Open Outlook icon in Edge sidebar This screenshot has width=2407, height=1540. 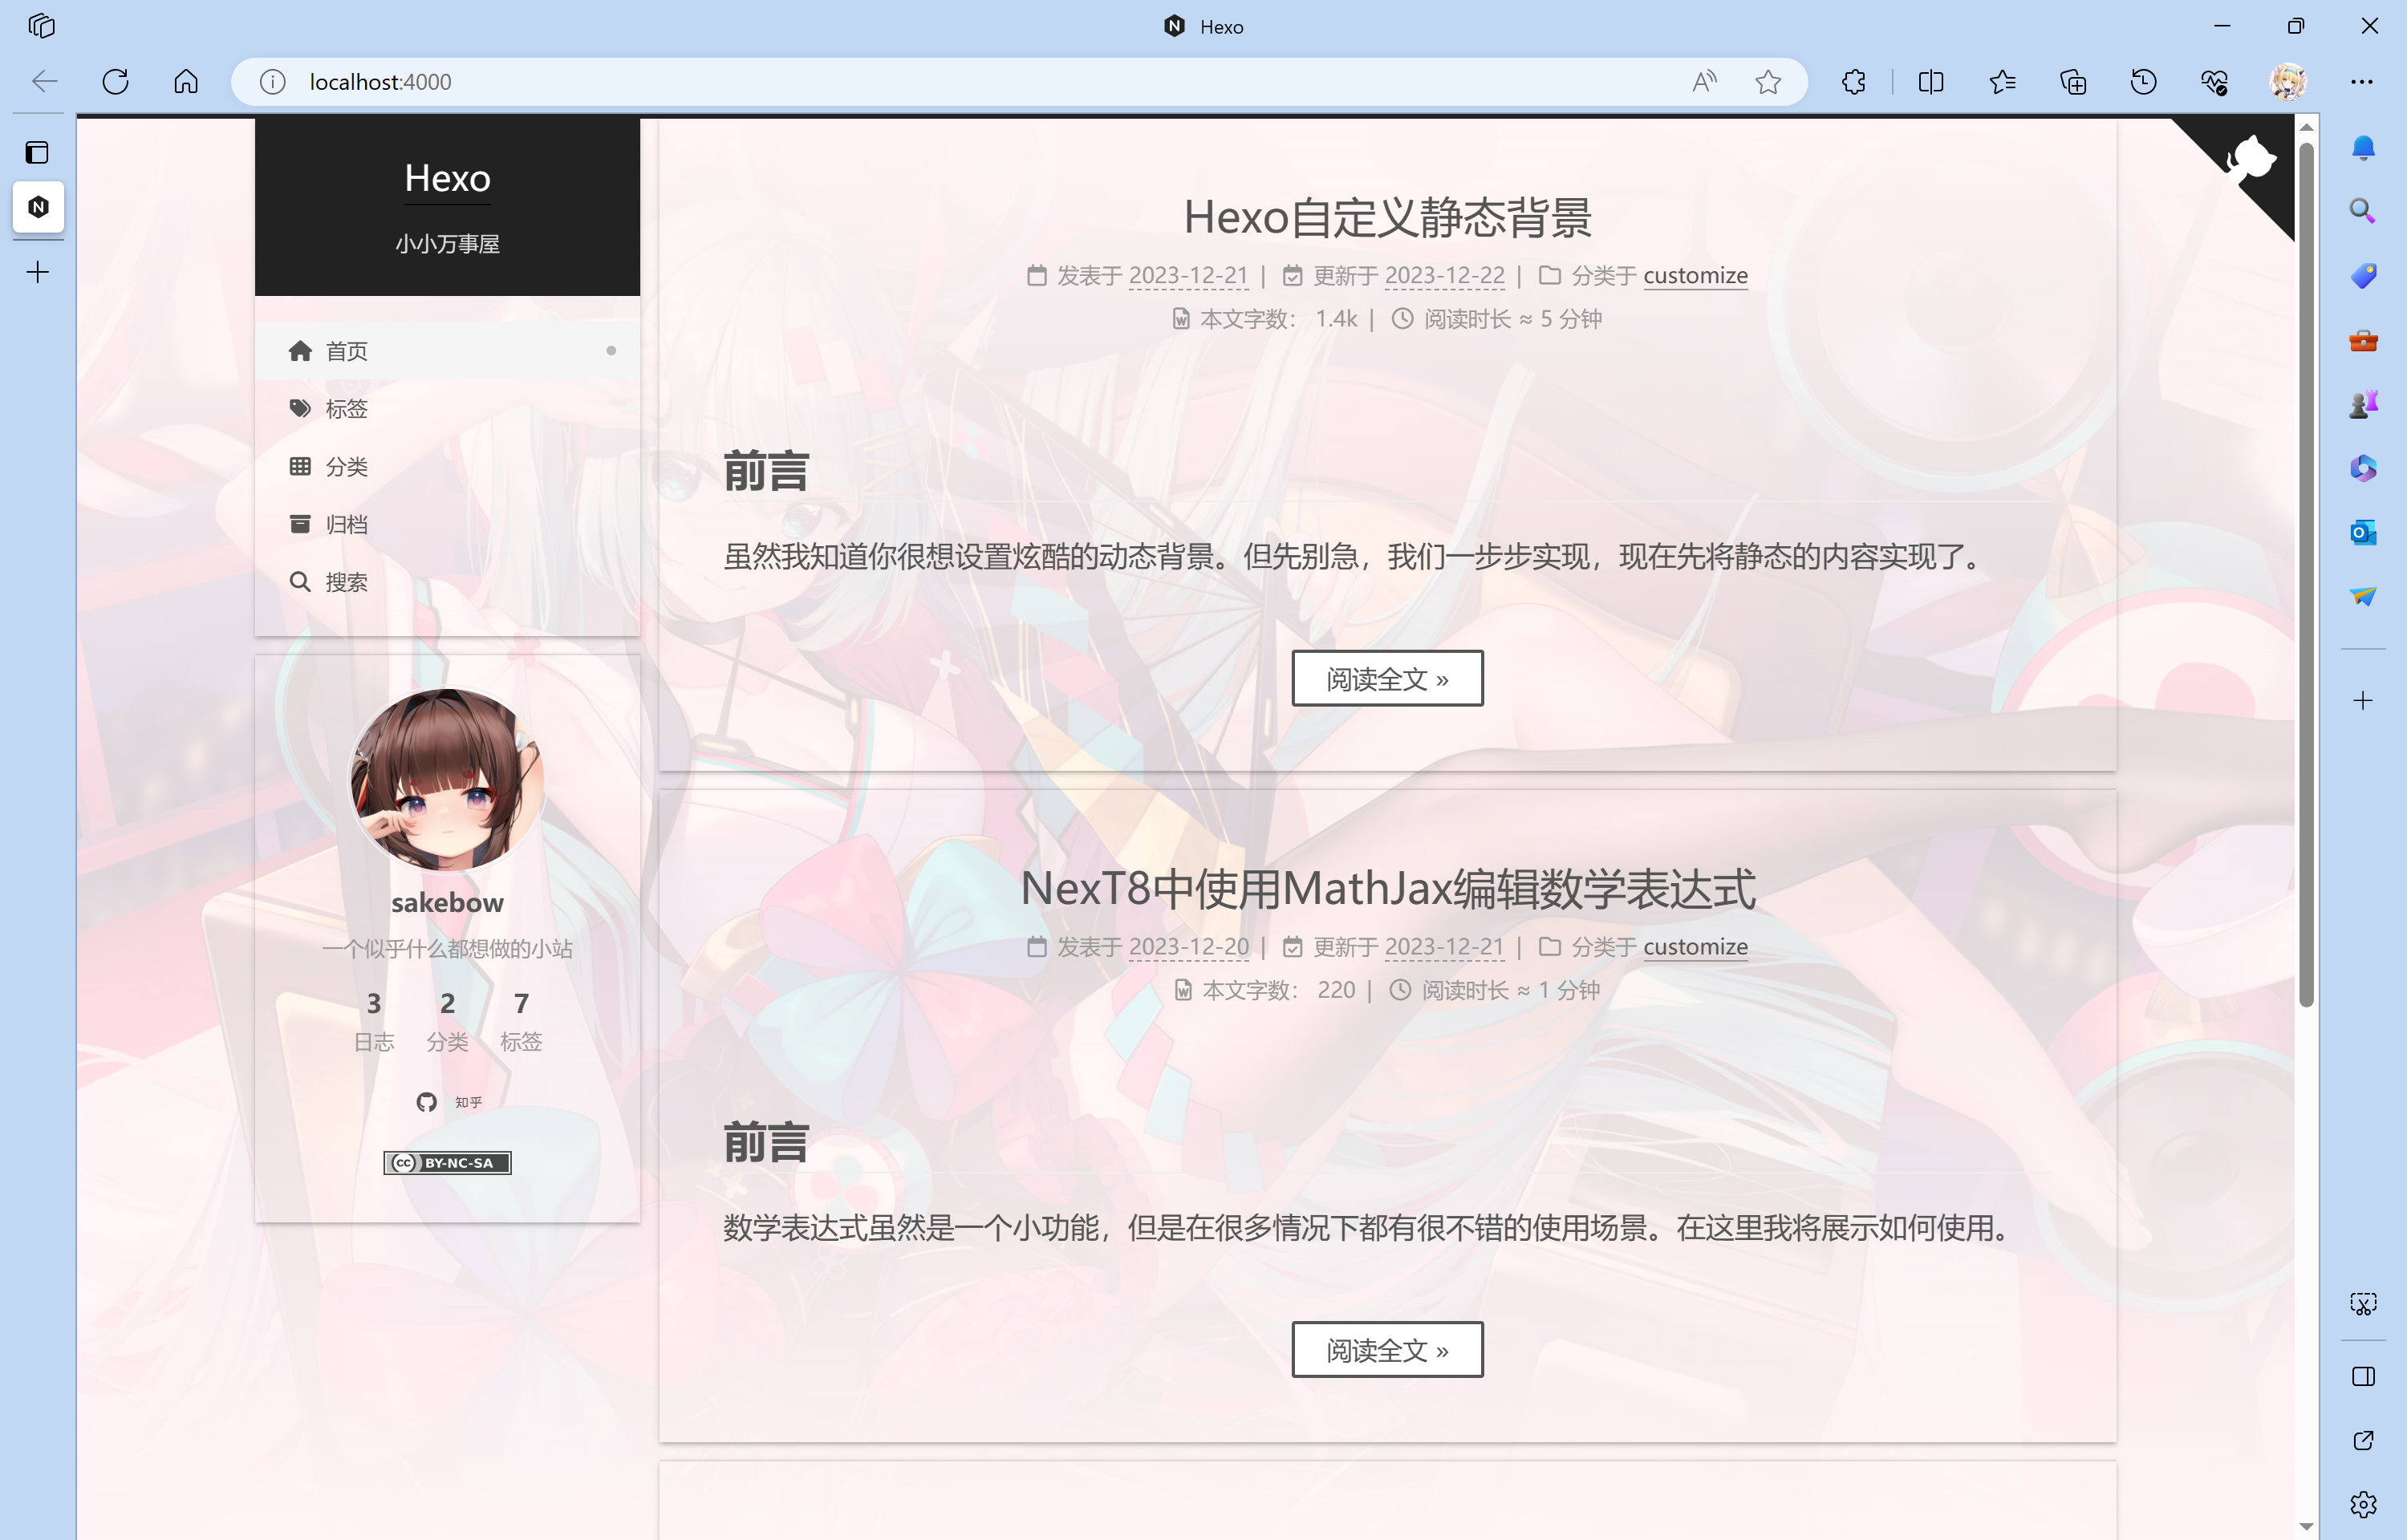click(x=2362, y=532)
